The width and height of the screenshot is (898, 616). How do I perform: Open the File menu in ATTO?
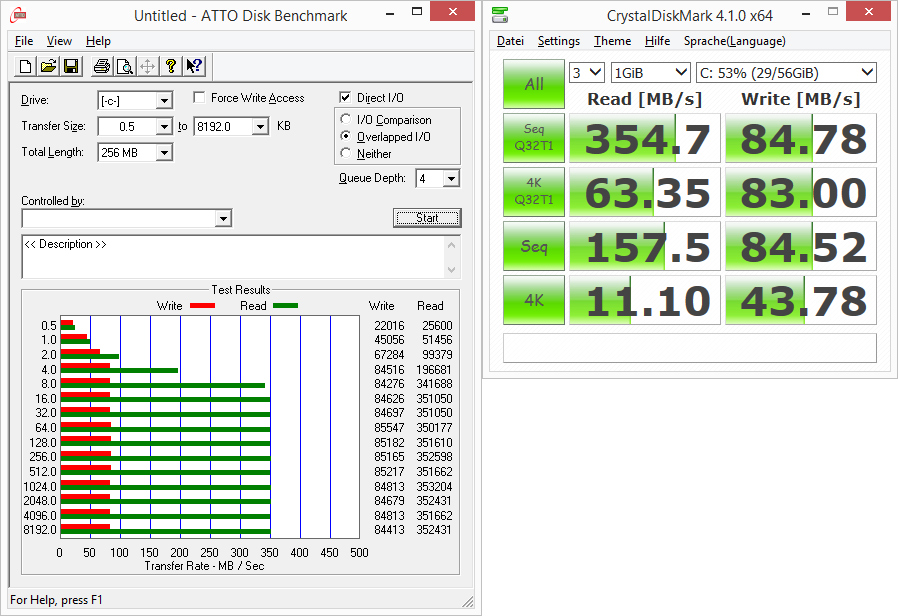(23, 41)
